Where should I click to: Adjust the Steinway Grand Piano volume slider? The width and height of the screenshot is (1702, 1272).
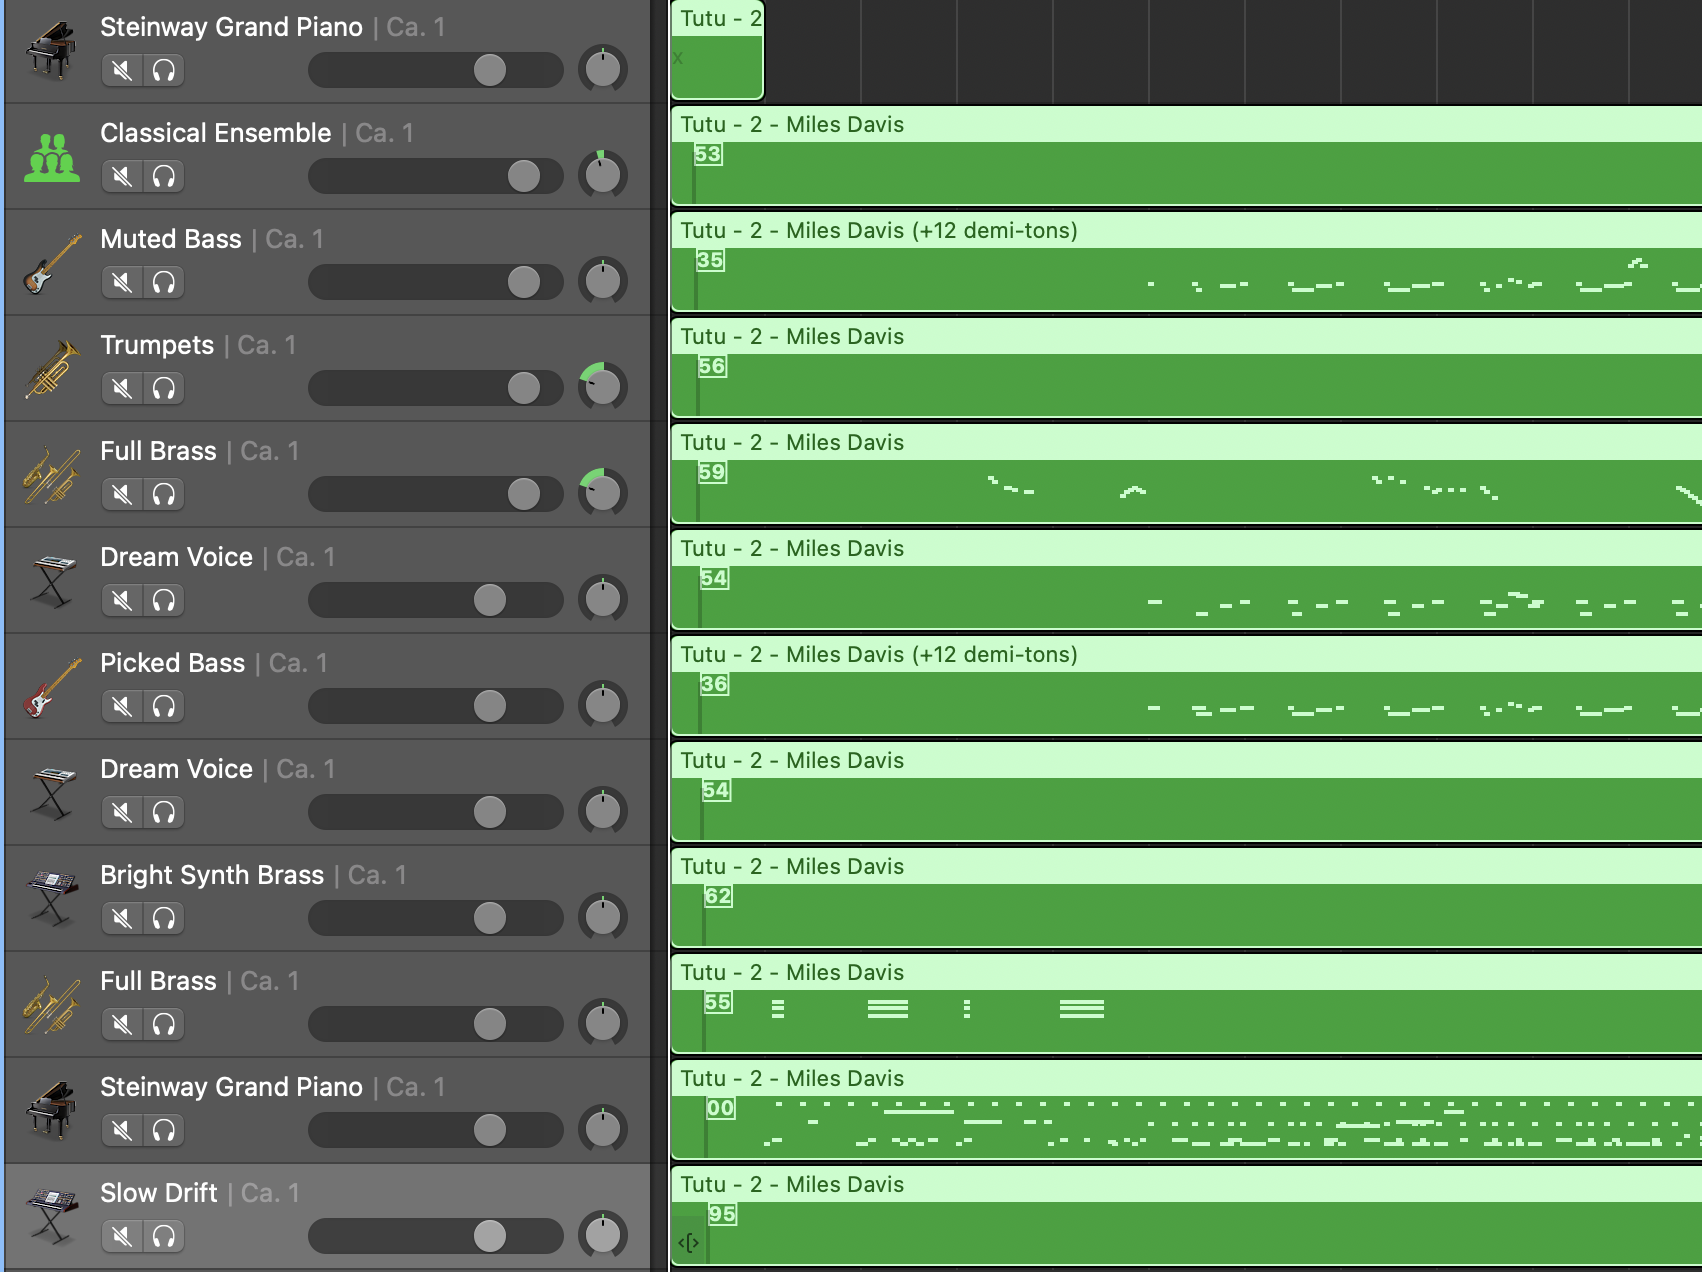point(489,70)
